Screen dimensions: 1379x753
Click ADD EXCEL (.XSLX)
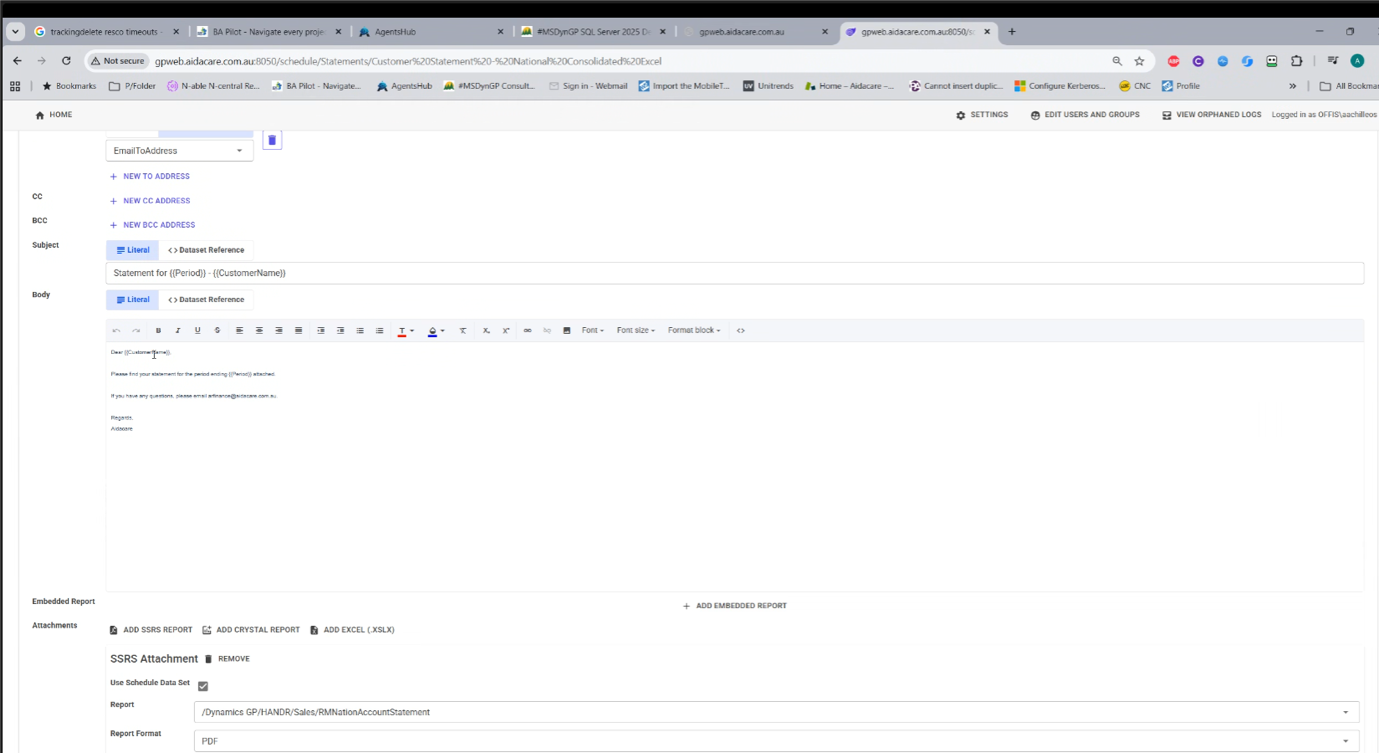[352, 630]
